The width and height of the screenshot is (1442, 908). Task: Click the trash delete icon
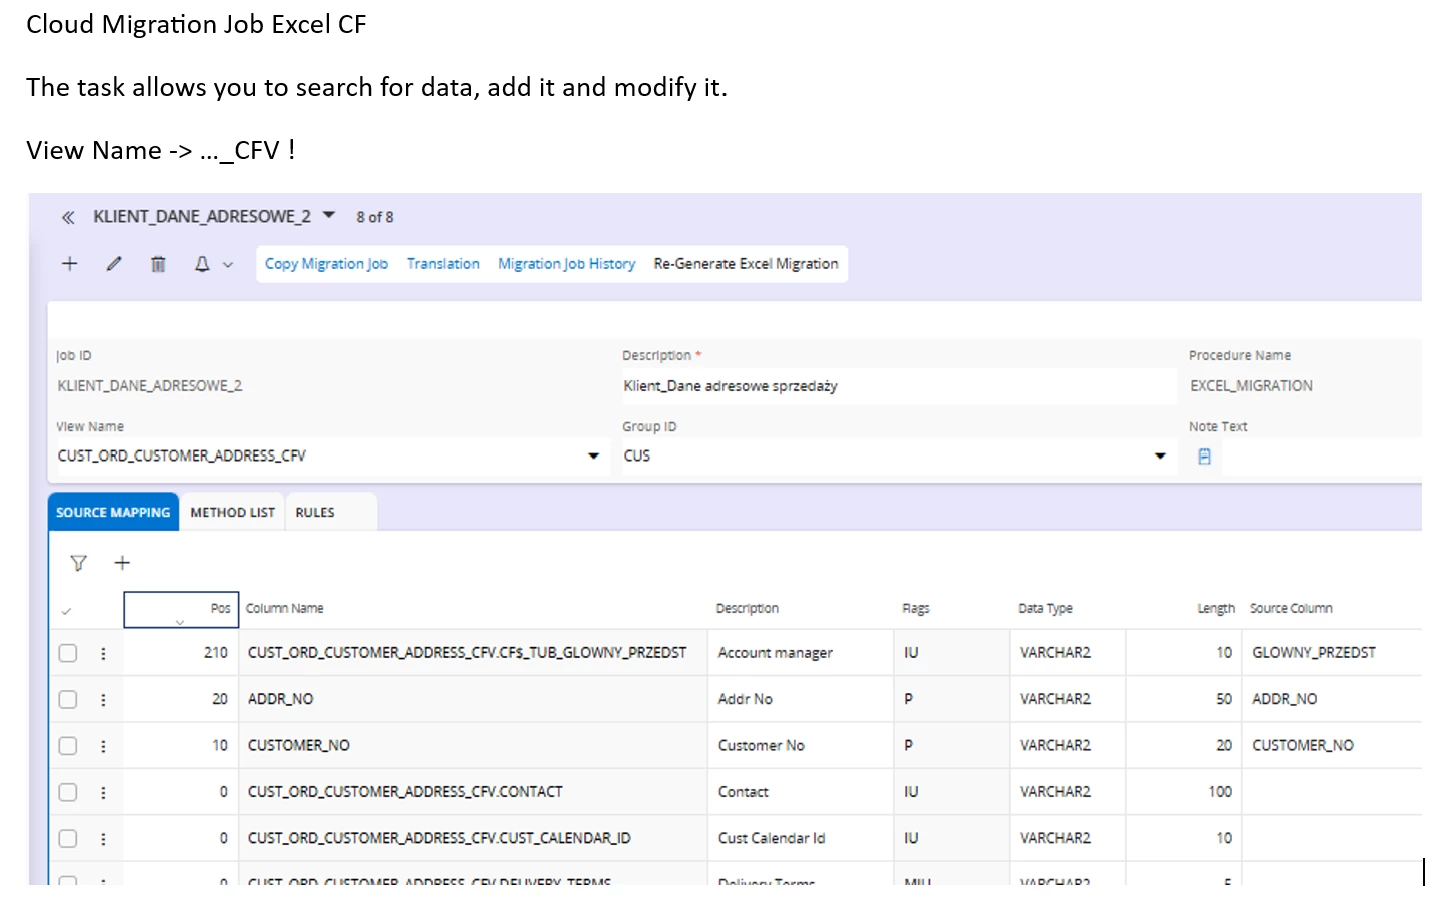point(158,264)
